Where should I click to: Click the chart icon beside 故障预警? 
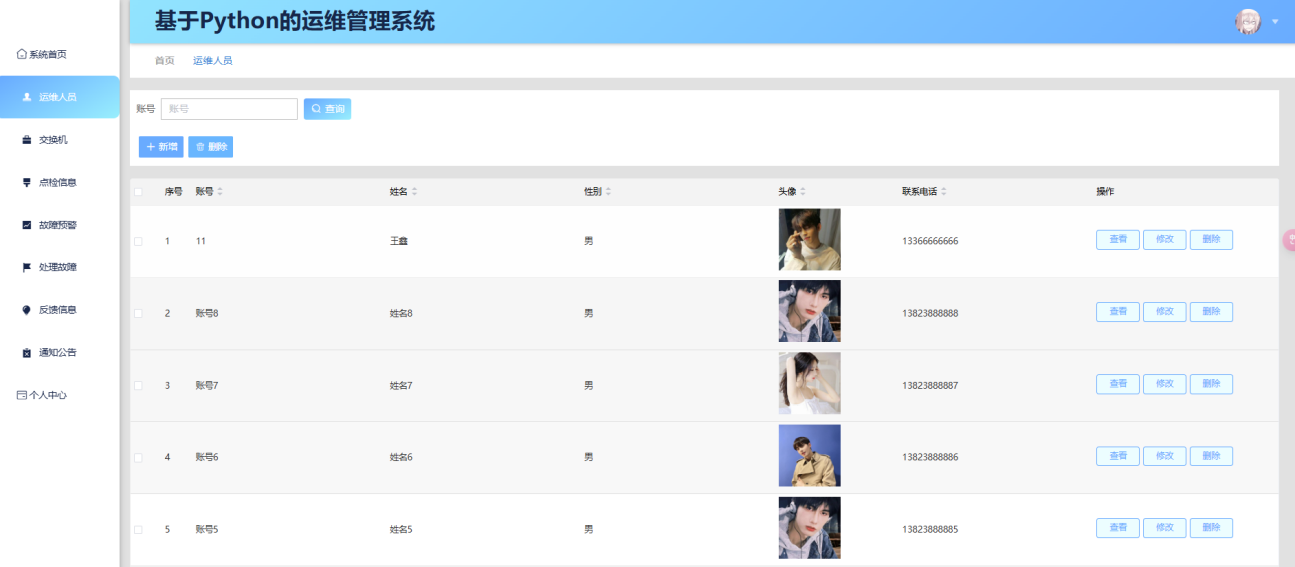(27, 225)
